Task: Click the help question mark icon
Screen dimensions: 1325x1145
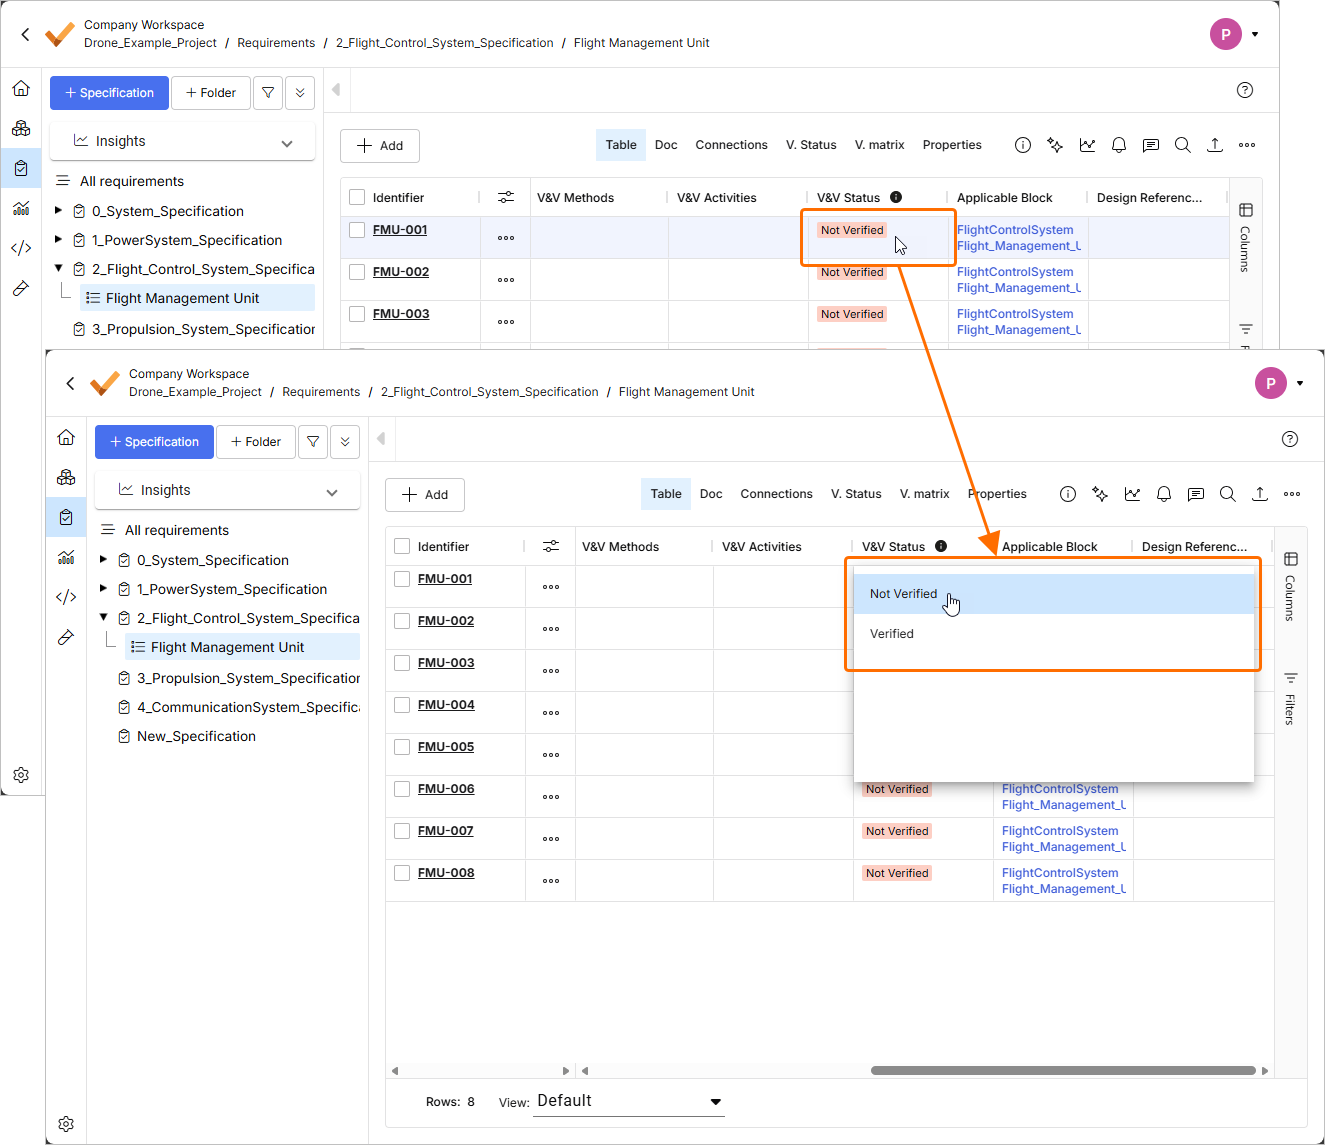Action: coord(1290,439)
